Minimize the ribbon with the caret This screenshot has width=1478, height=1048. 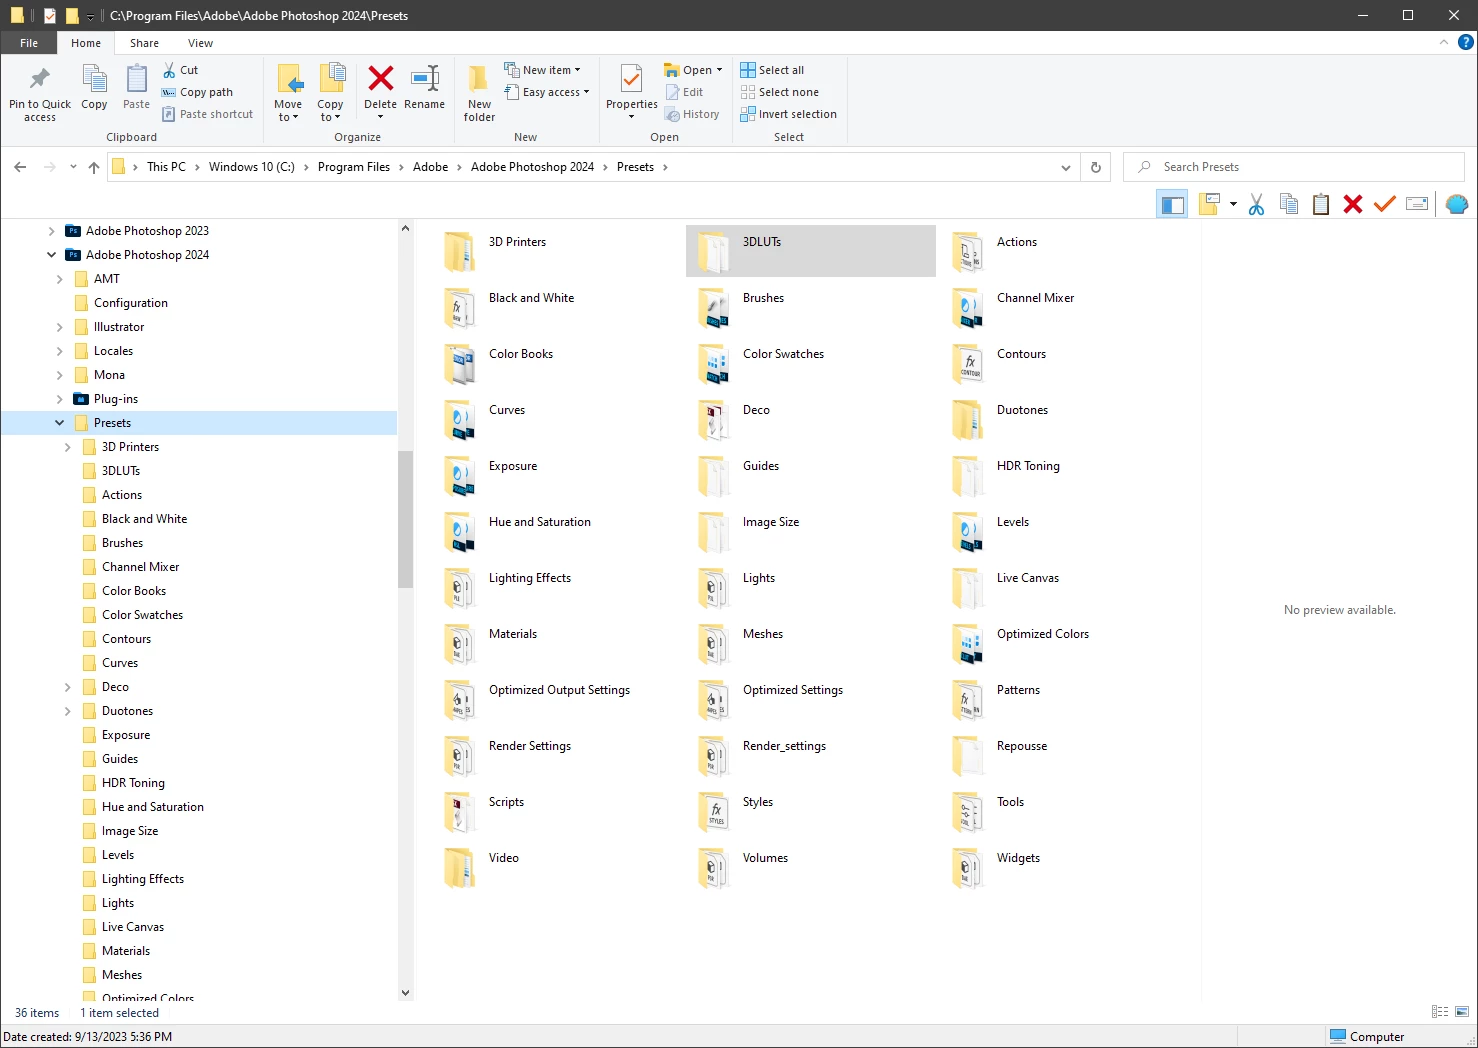[1443, 42]
